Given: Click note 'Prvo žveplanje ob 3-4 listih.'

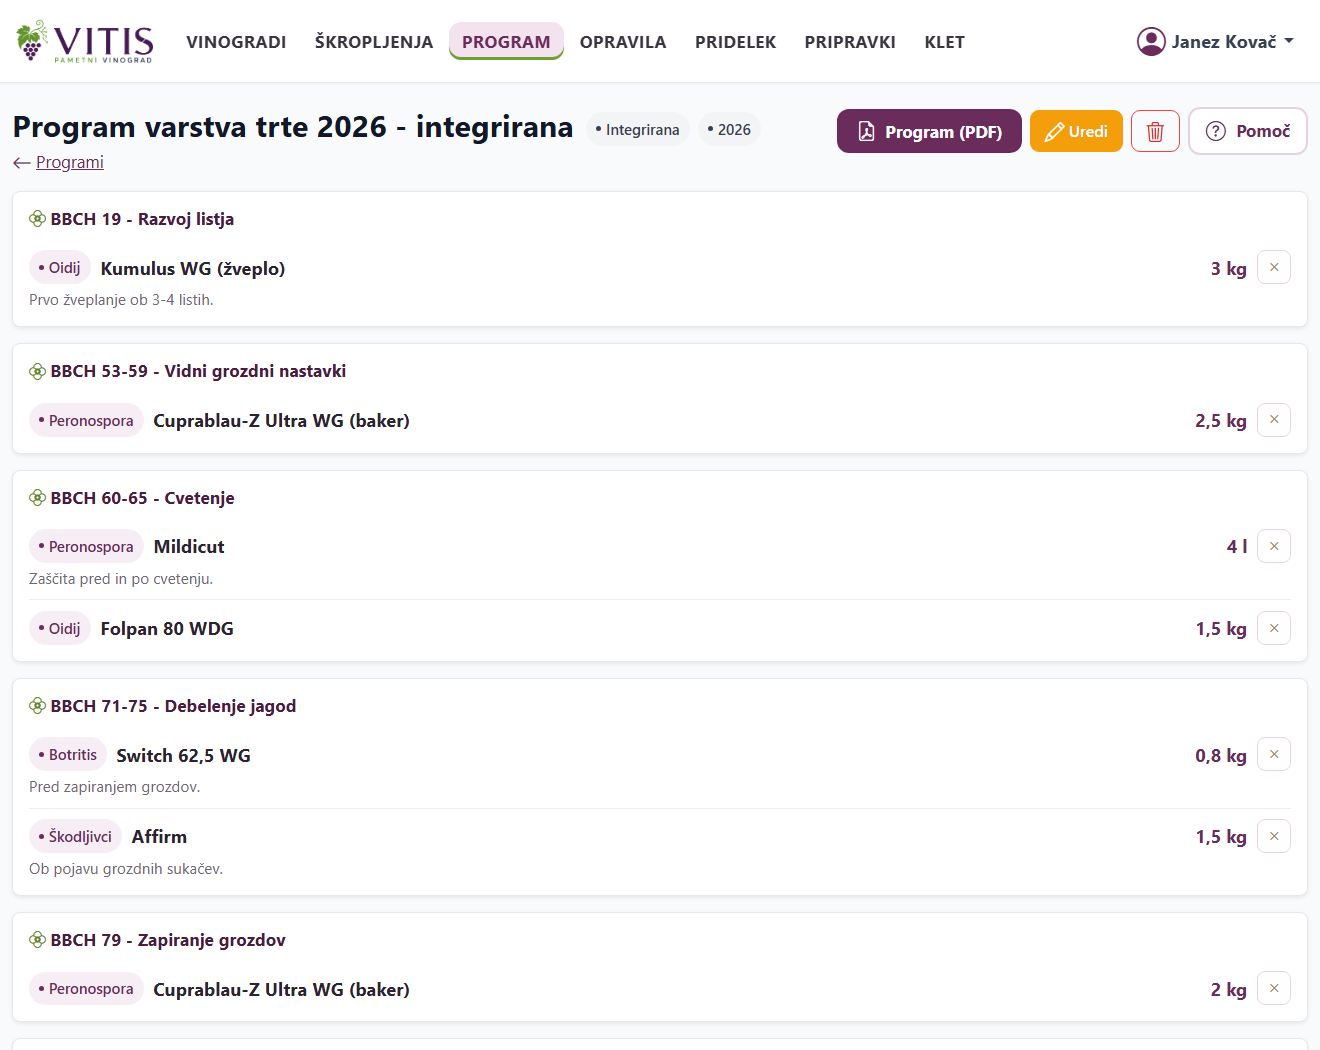Looking at the screenshot, I should click(x=121, y=300).
